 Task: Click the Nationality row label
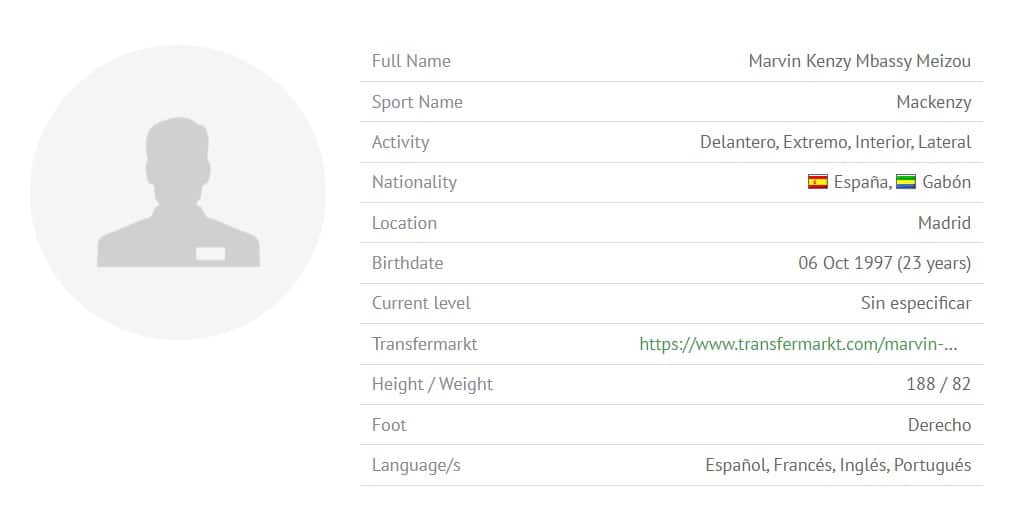(415, 182)
